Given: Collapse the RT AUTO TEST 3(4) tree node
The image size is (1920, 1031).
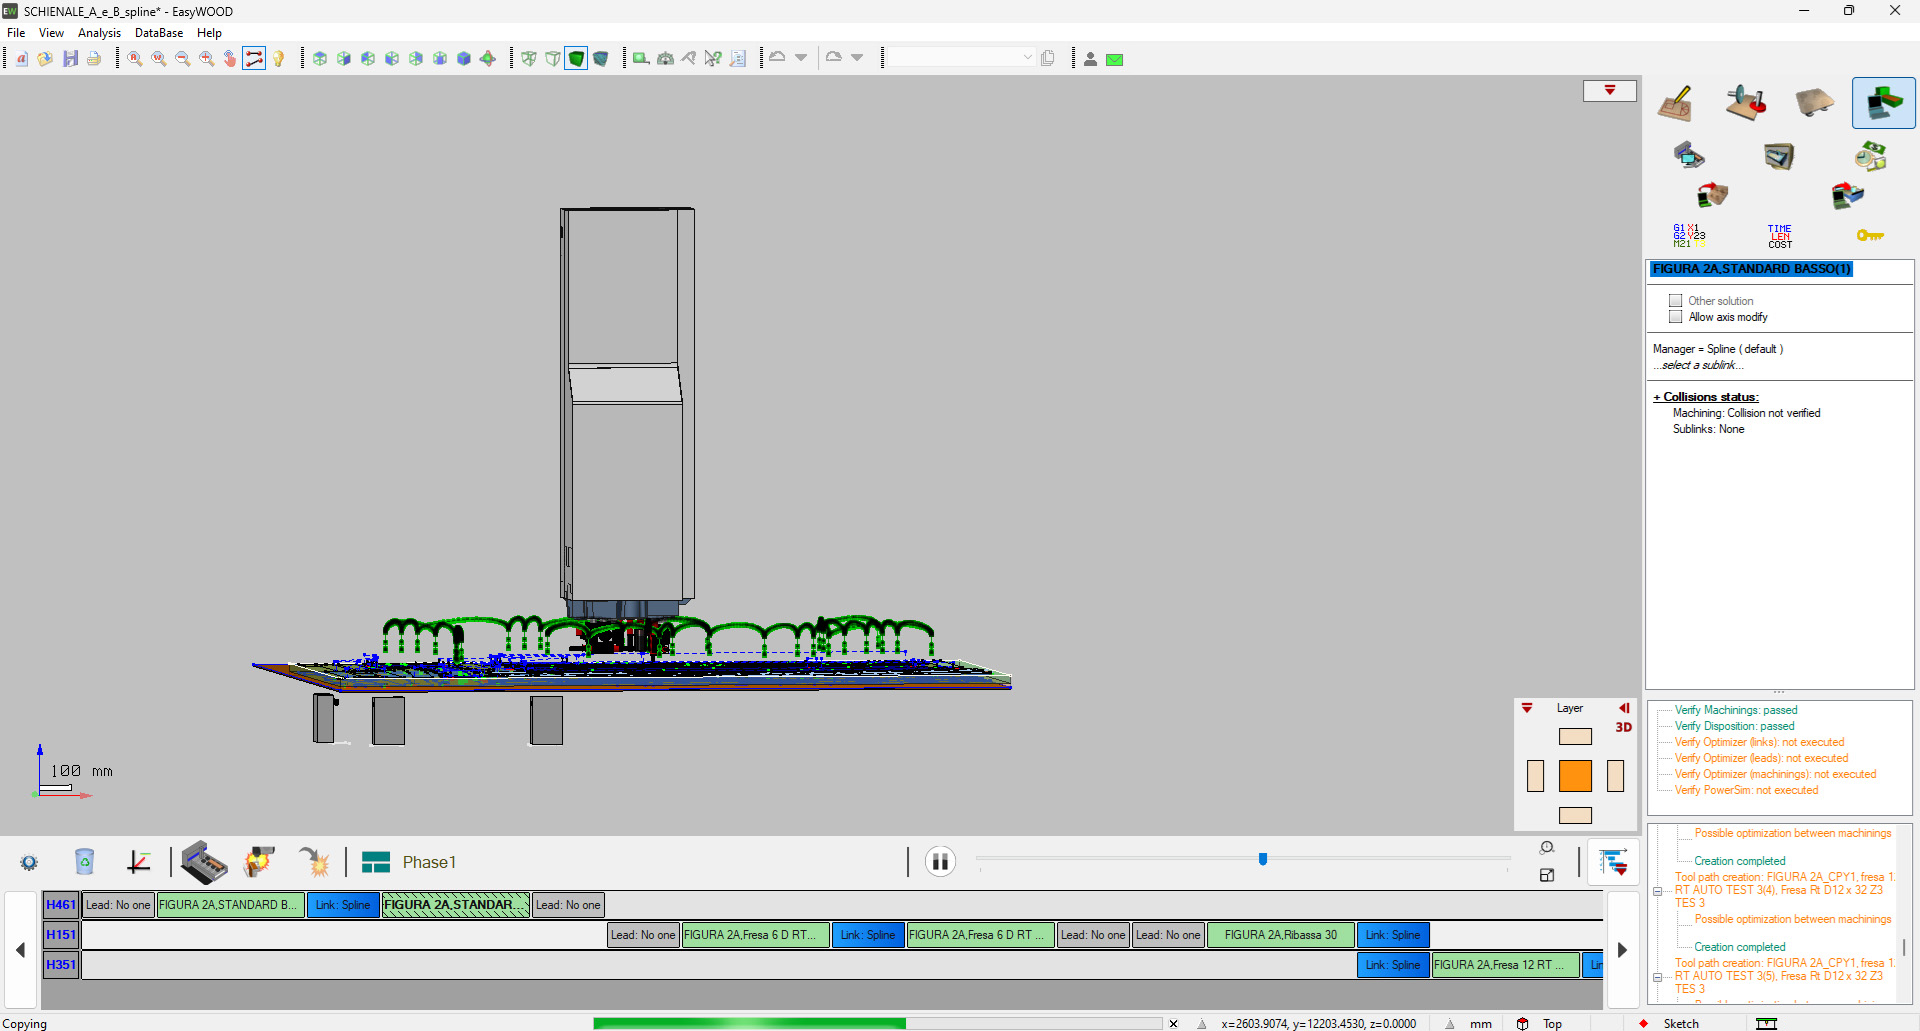Looking at the screenshot, I should tap(1658, 890).
